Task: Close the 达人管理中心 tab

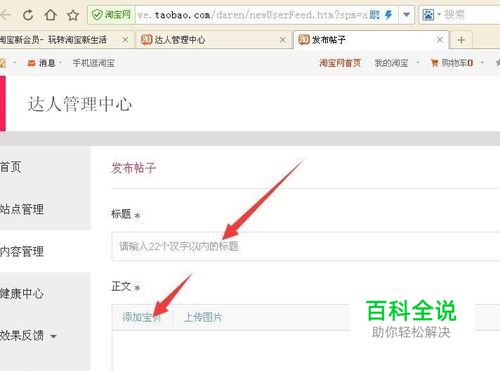Action: (x=282, y=40)
